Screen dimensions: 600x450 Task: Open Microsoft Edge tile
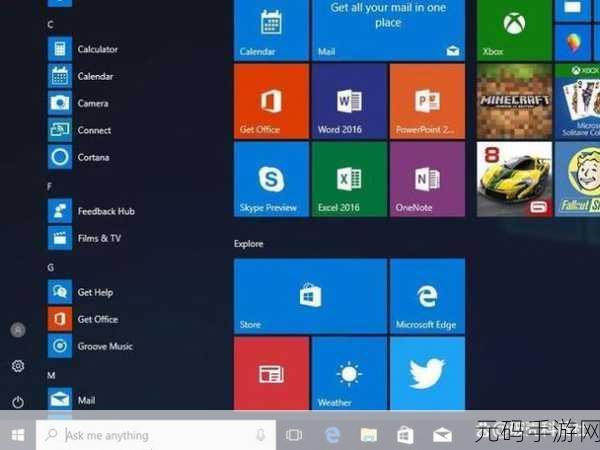pos(427,296)
